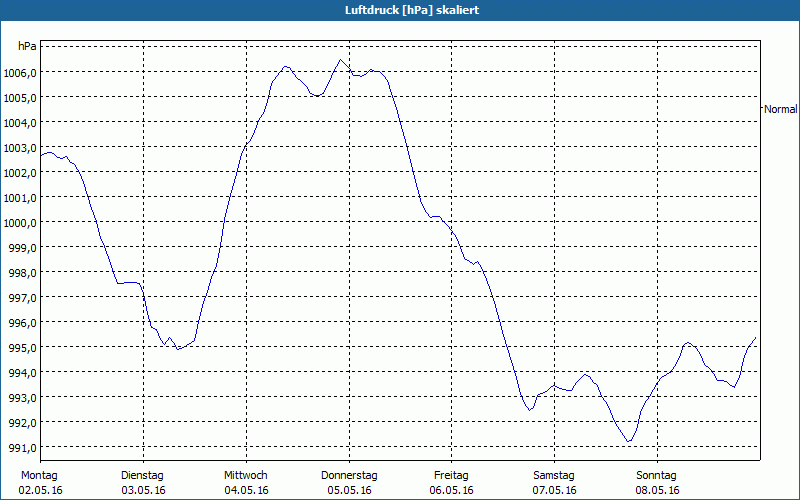Screen dimensions: 800x500
Task: Click the date 02.05.16
Action: click(40, 490)
